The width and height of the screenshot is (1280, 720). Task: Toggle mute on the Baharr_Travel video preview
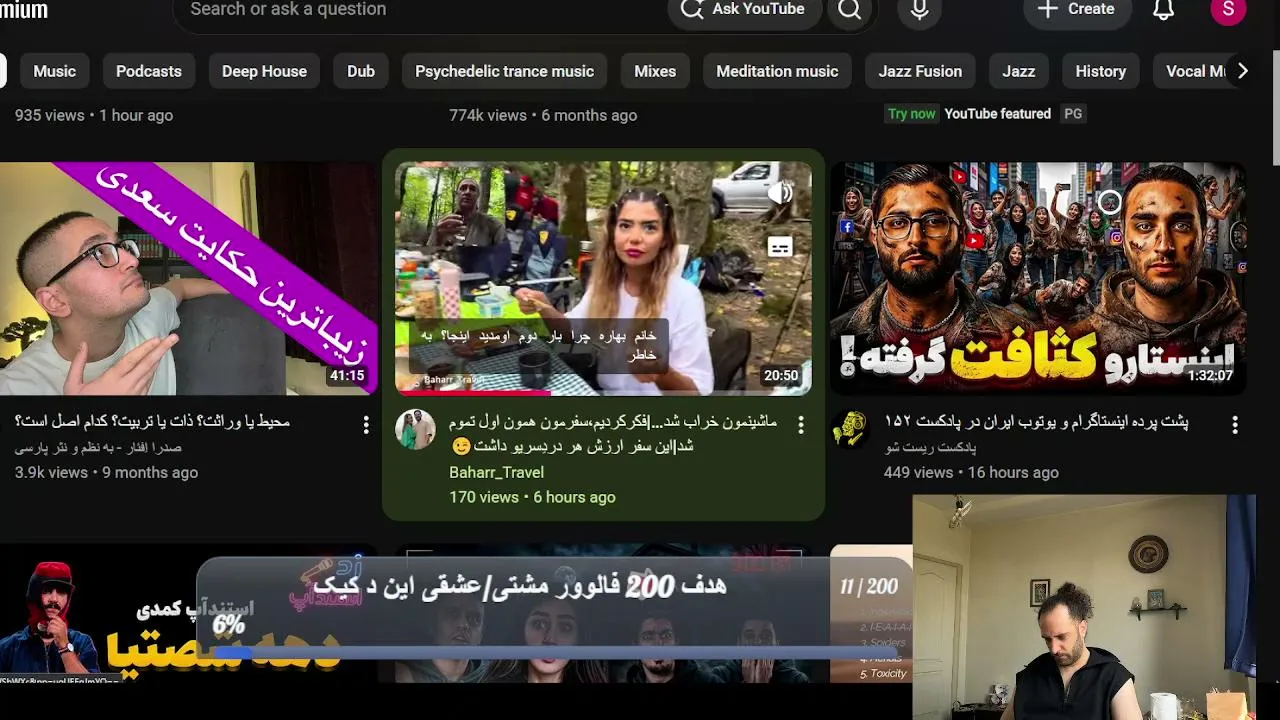[780, 194]
